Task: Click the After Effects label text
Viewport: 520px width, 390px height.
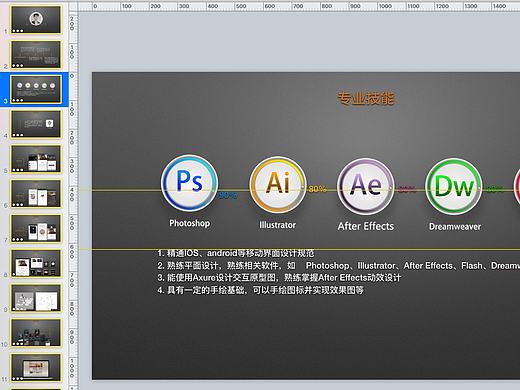Action: click(366, 226)
